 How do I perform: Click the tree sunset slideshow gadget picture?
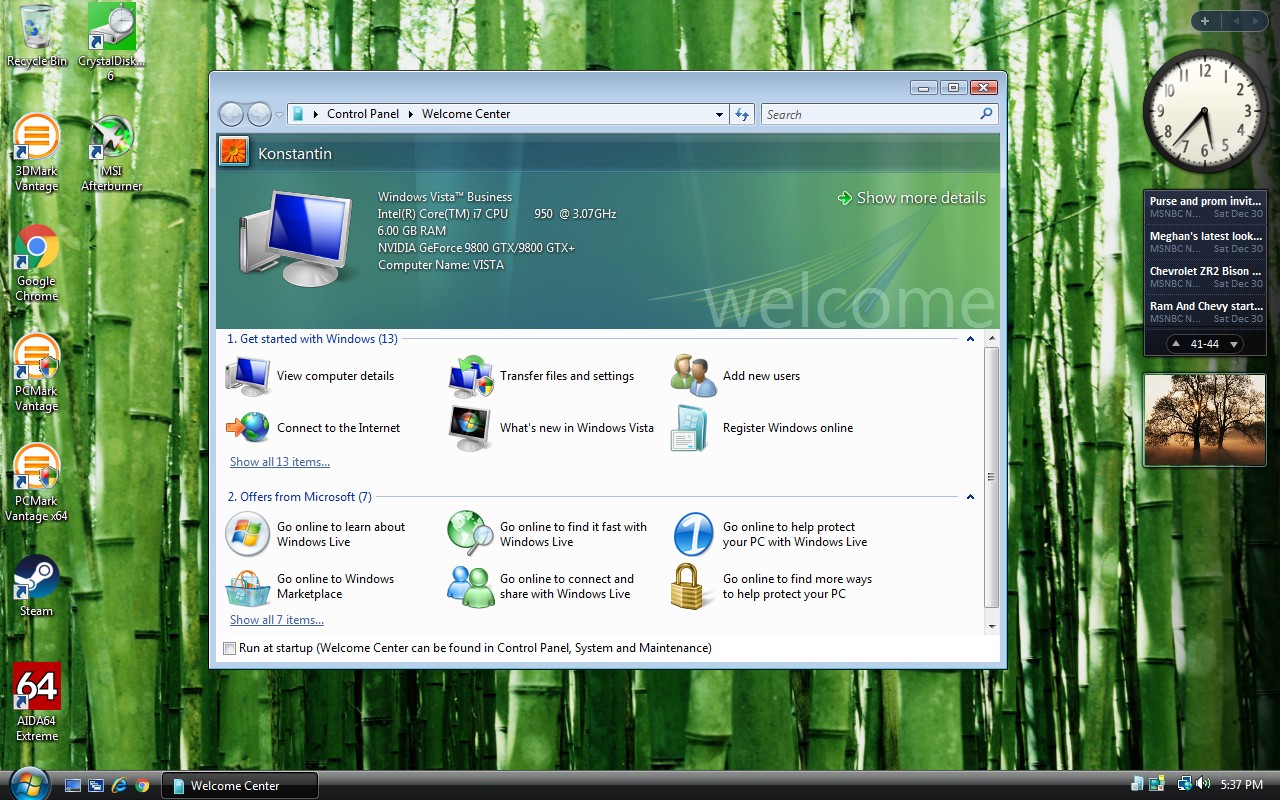(x=1205, y=420)
